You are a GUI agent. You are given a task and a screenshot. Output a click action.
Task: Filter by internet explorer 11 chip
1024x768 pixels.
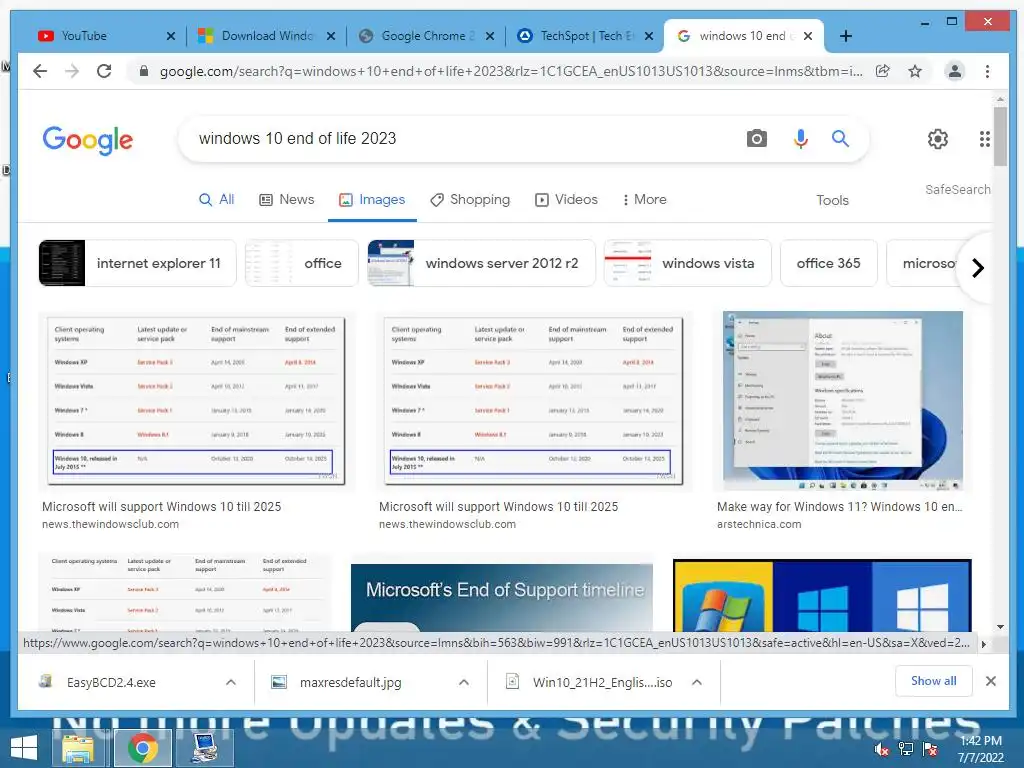[x=137, y=263]
